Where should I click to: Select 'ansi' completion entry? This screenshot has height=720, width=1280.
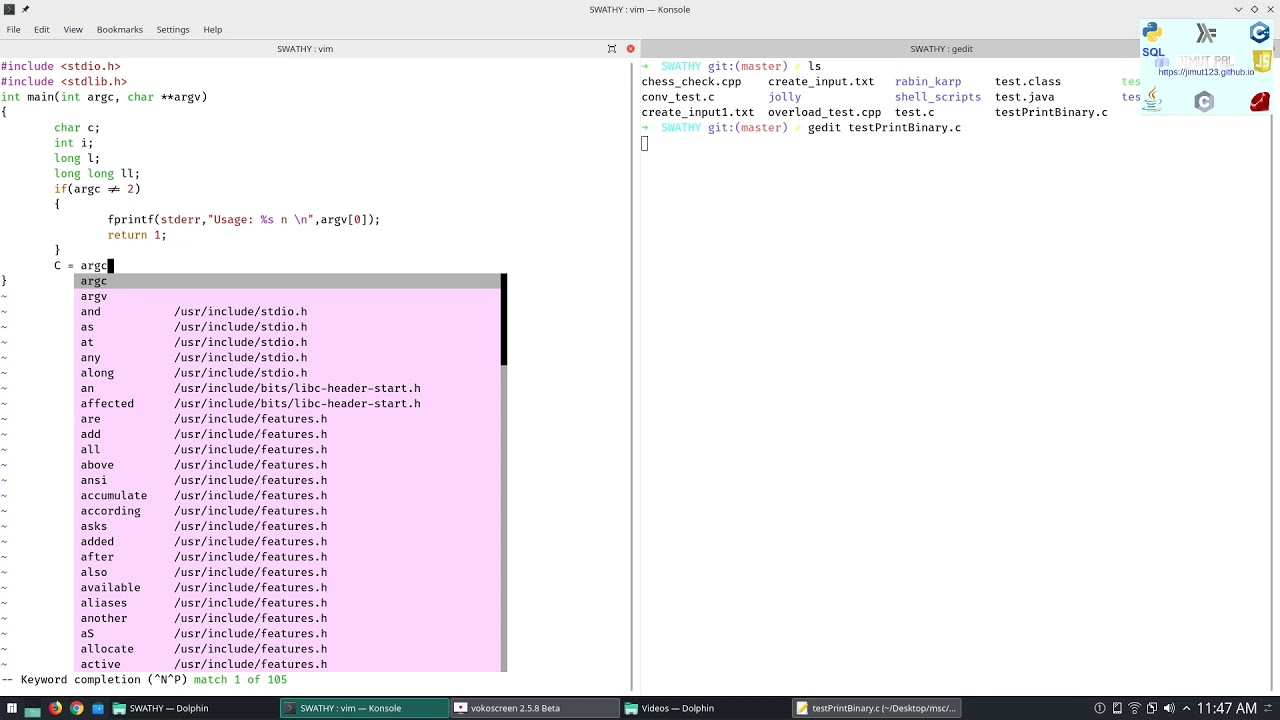[288, 480]
